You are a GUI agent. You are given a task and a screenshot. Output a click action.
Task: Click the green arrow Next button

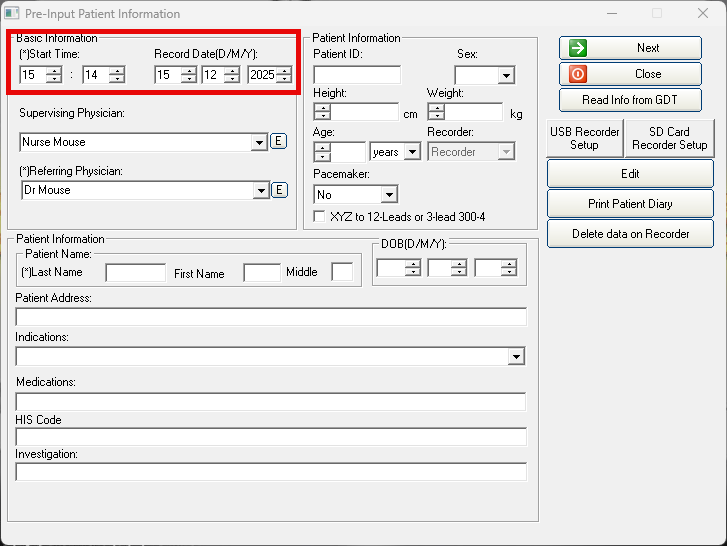tap(630, 48)
